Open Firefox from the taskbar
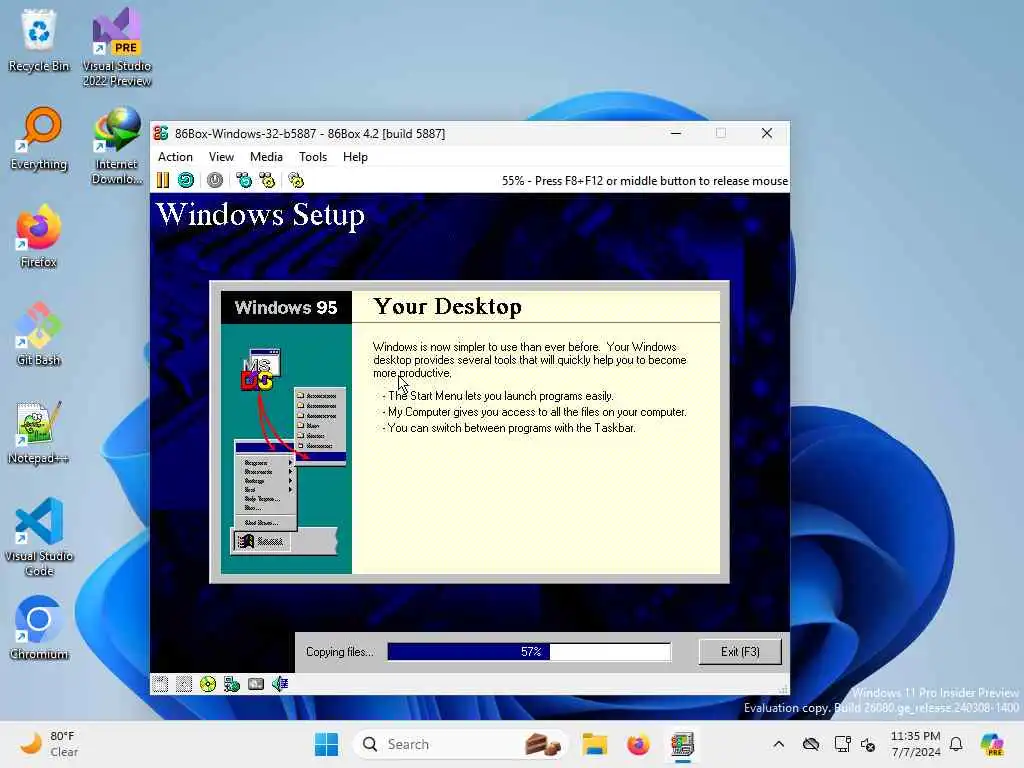1024x768 pixels. click(x=638, y=744)
